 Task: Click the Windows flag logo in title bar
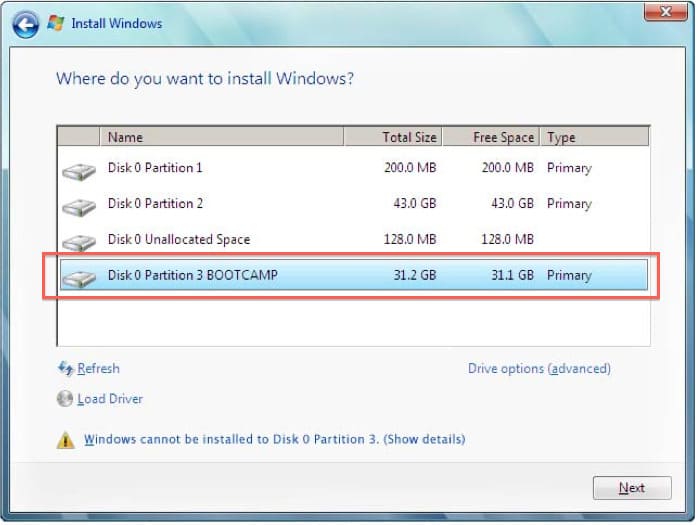click(56, 23)
